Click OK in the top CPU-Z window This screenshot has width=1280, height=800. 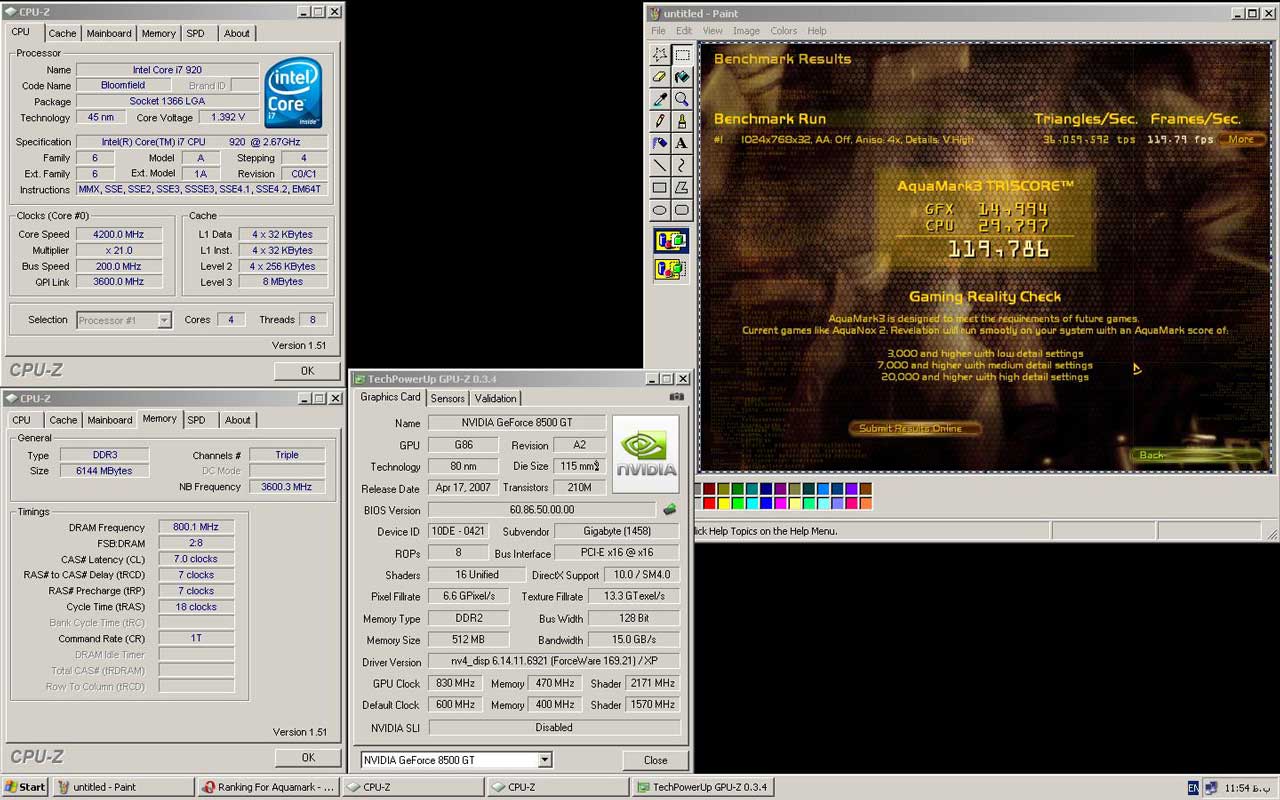coord(307,371)
